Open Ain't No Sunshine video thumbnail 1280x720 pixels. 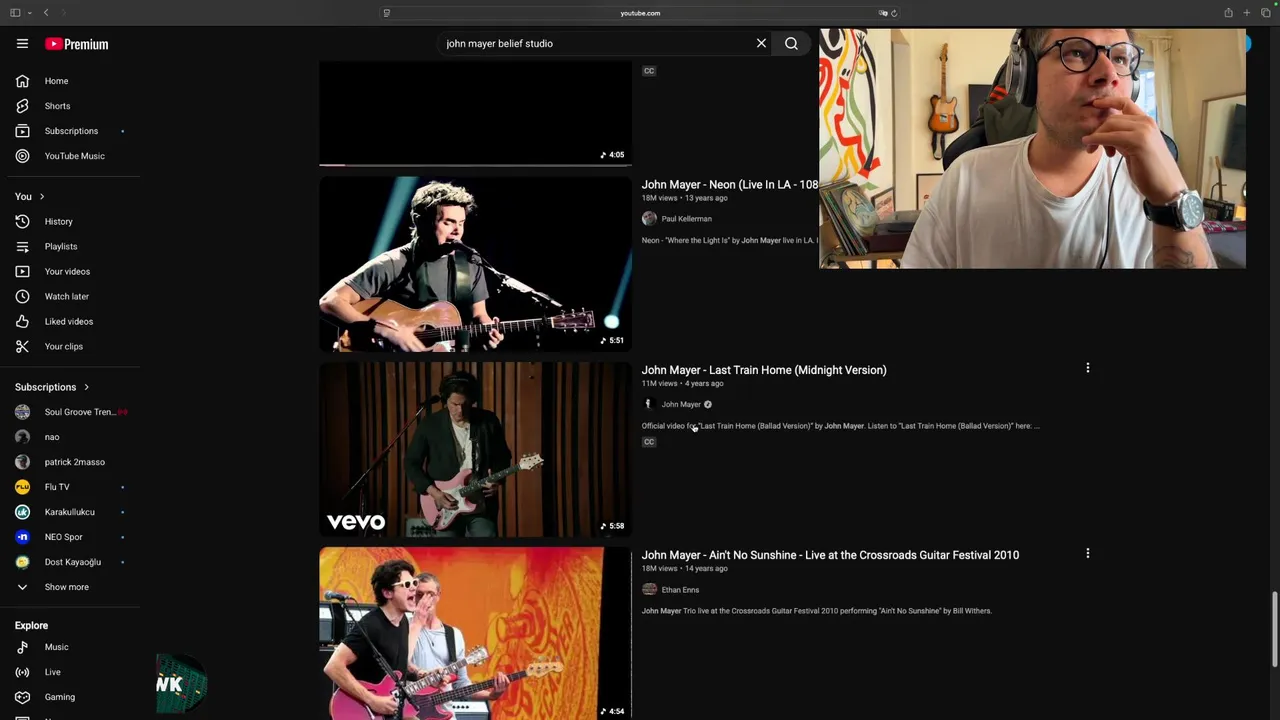click(x=475, y=633)
